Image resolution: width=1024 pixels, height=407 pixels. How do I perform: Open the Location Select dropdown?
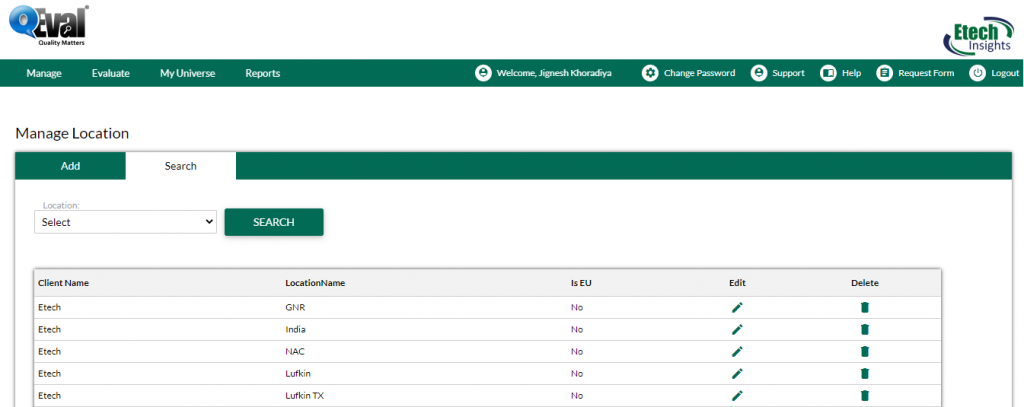click(x=125, y=222)
